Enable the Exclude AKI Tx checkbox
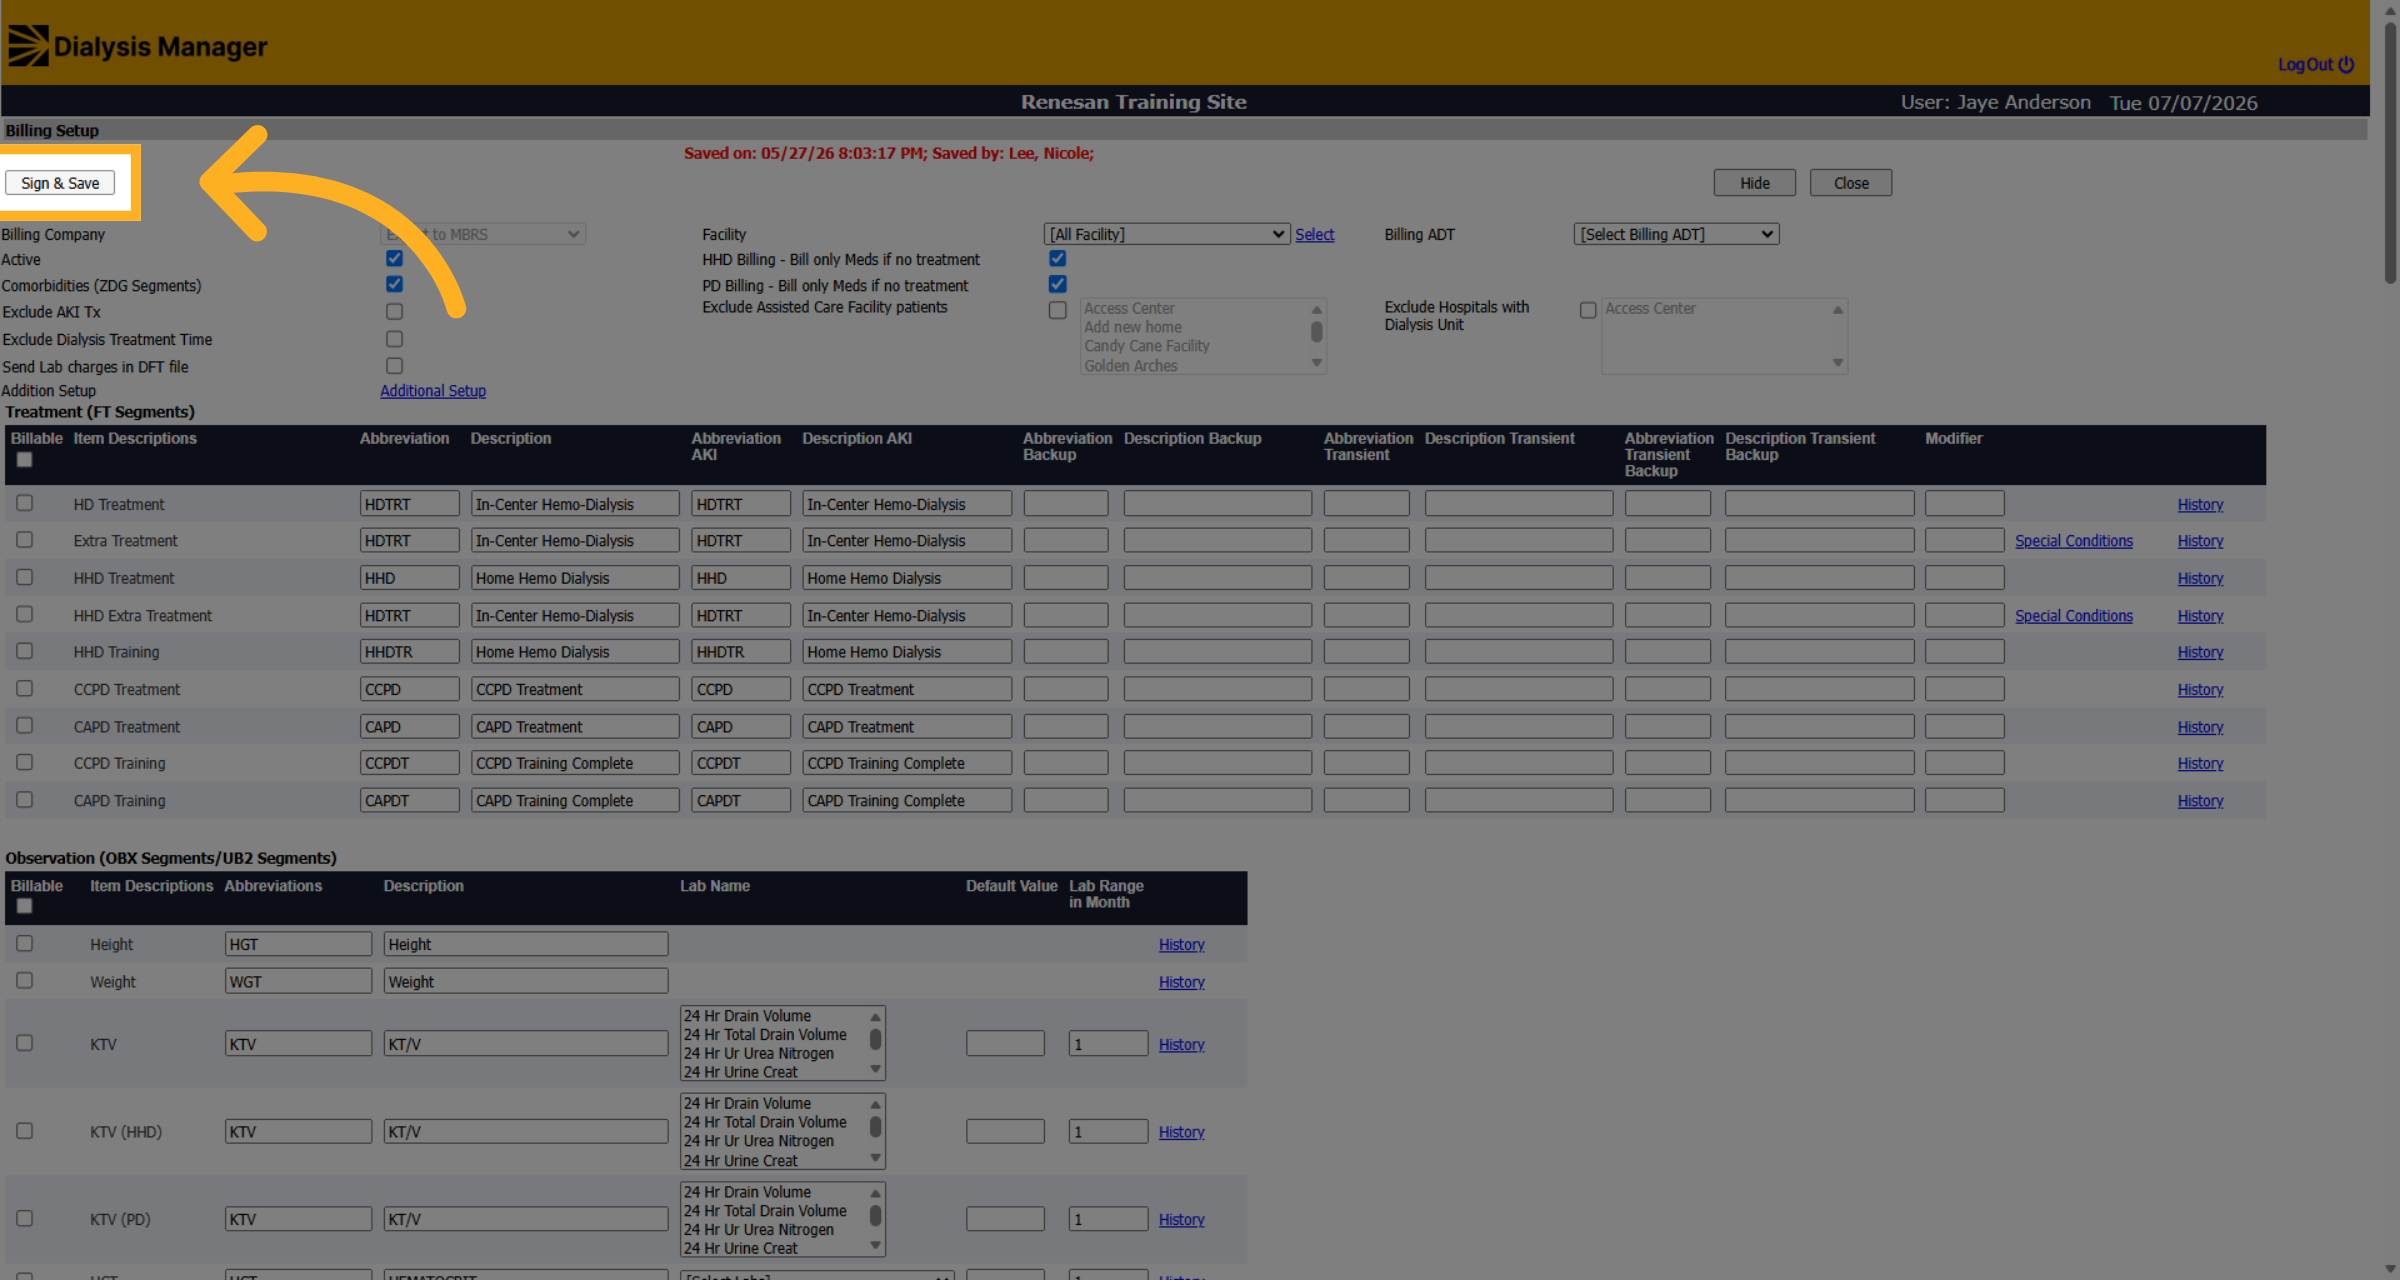Screen dimensions: 2400x1280 pos(395,312)
